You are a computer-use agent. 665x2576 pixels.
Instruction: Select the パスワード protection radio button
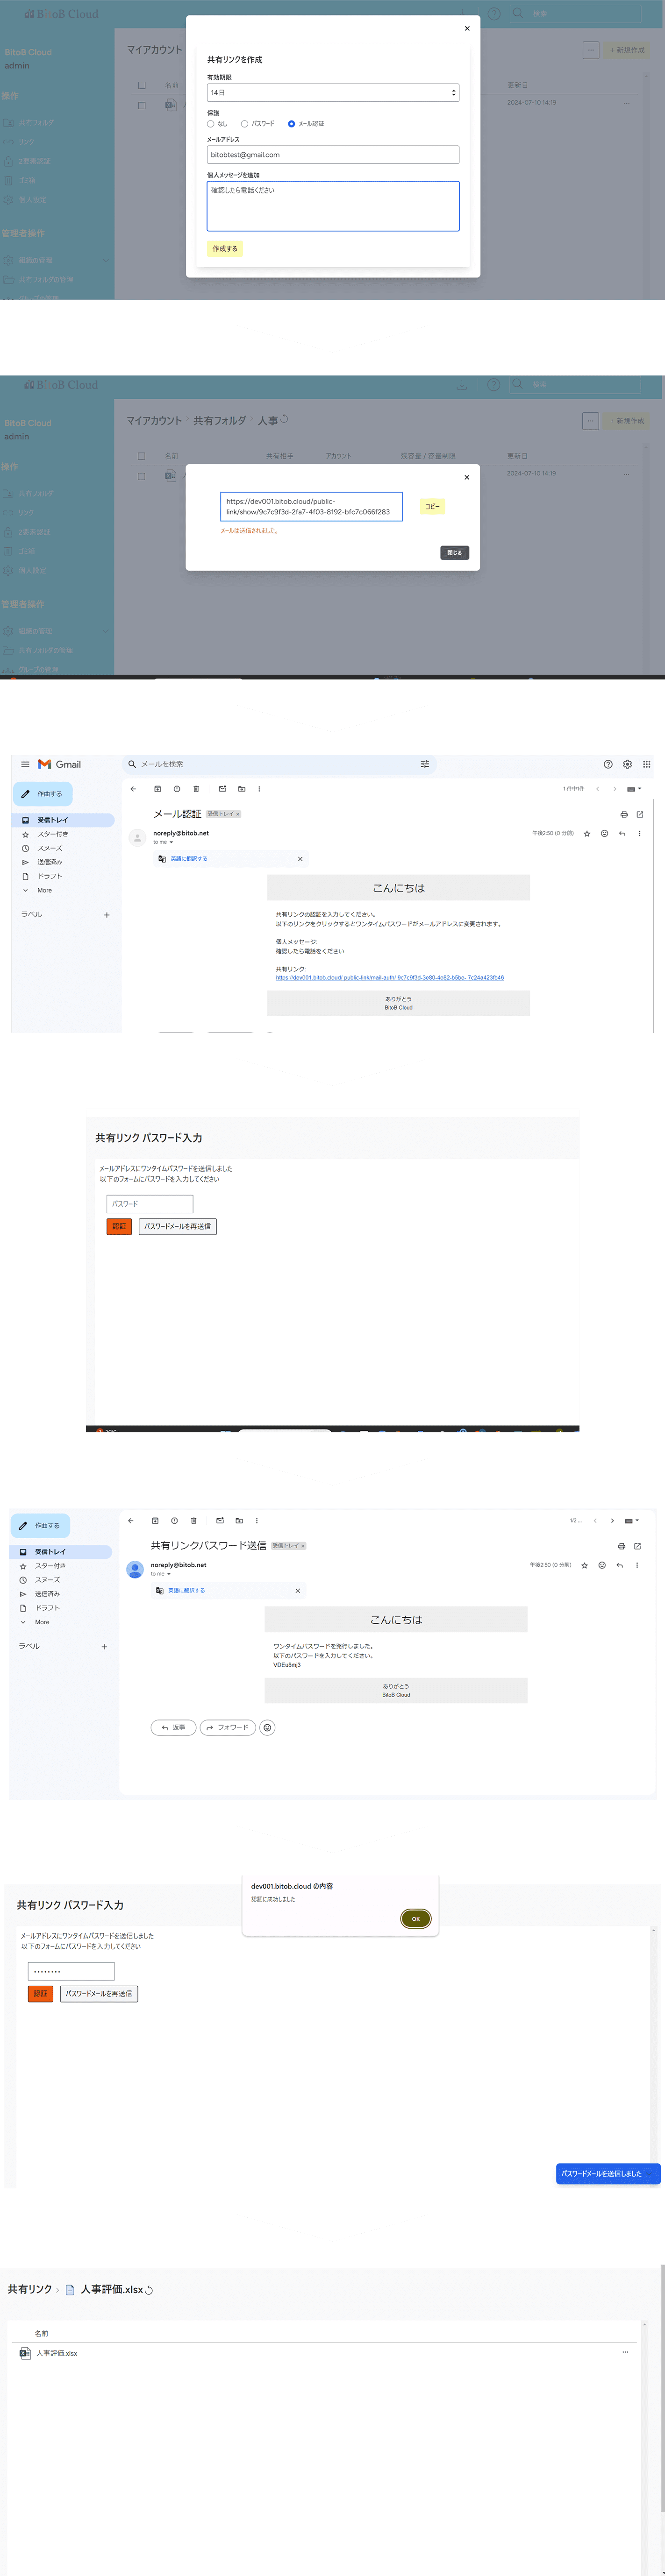pos(244,124)
